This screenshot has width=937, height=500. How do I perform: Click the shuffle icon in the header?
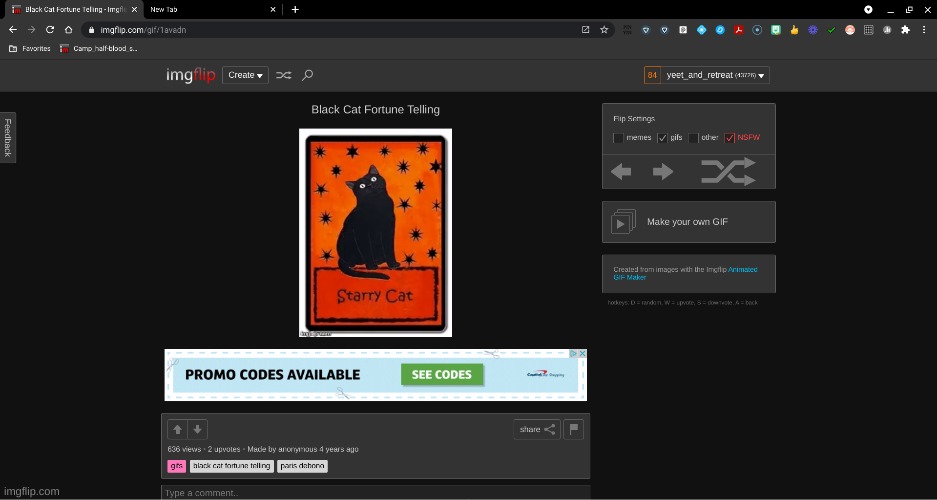coord(283,75)
